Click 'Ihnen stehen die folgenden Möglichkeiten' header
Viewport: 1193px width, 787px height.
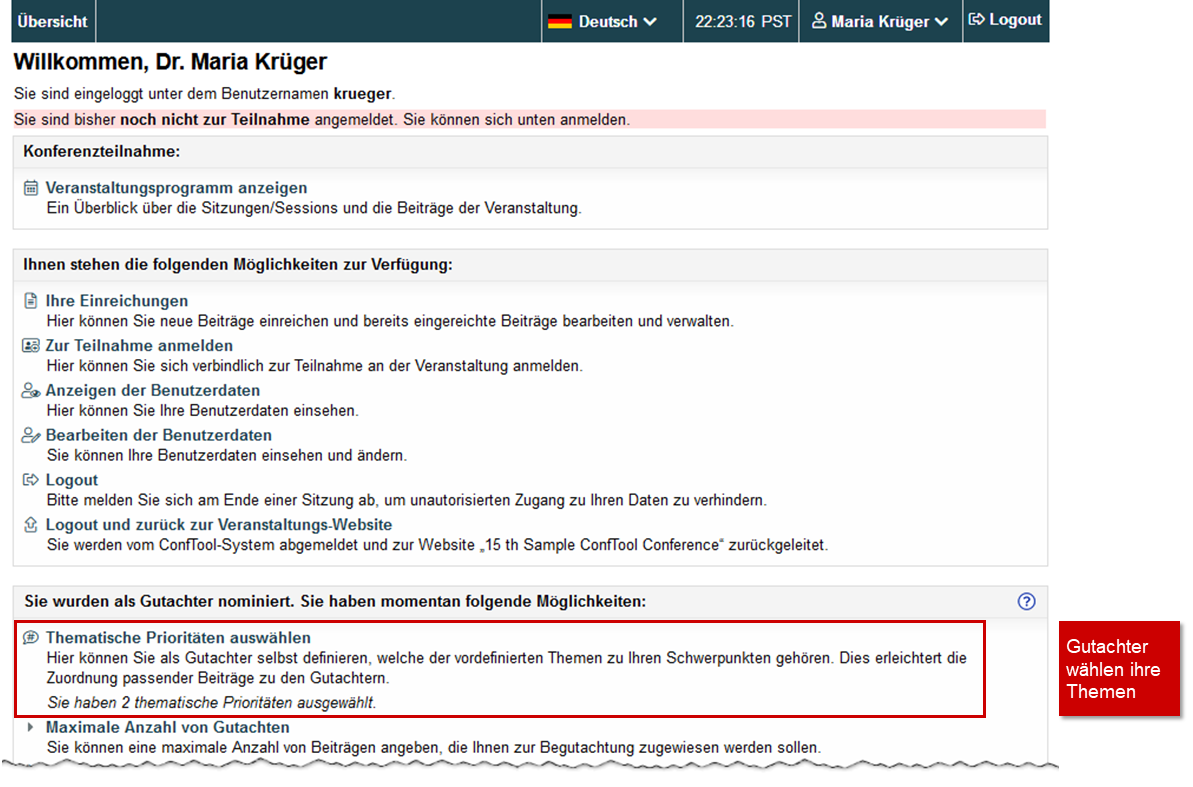[x=237, y=265]
